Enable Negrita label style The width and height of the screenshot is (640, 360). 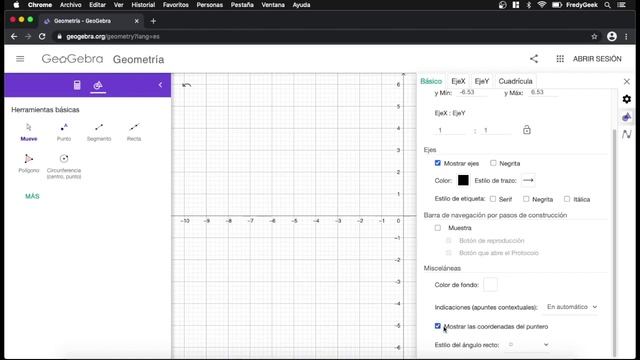click(x=526, y=199)
